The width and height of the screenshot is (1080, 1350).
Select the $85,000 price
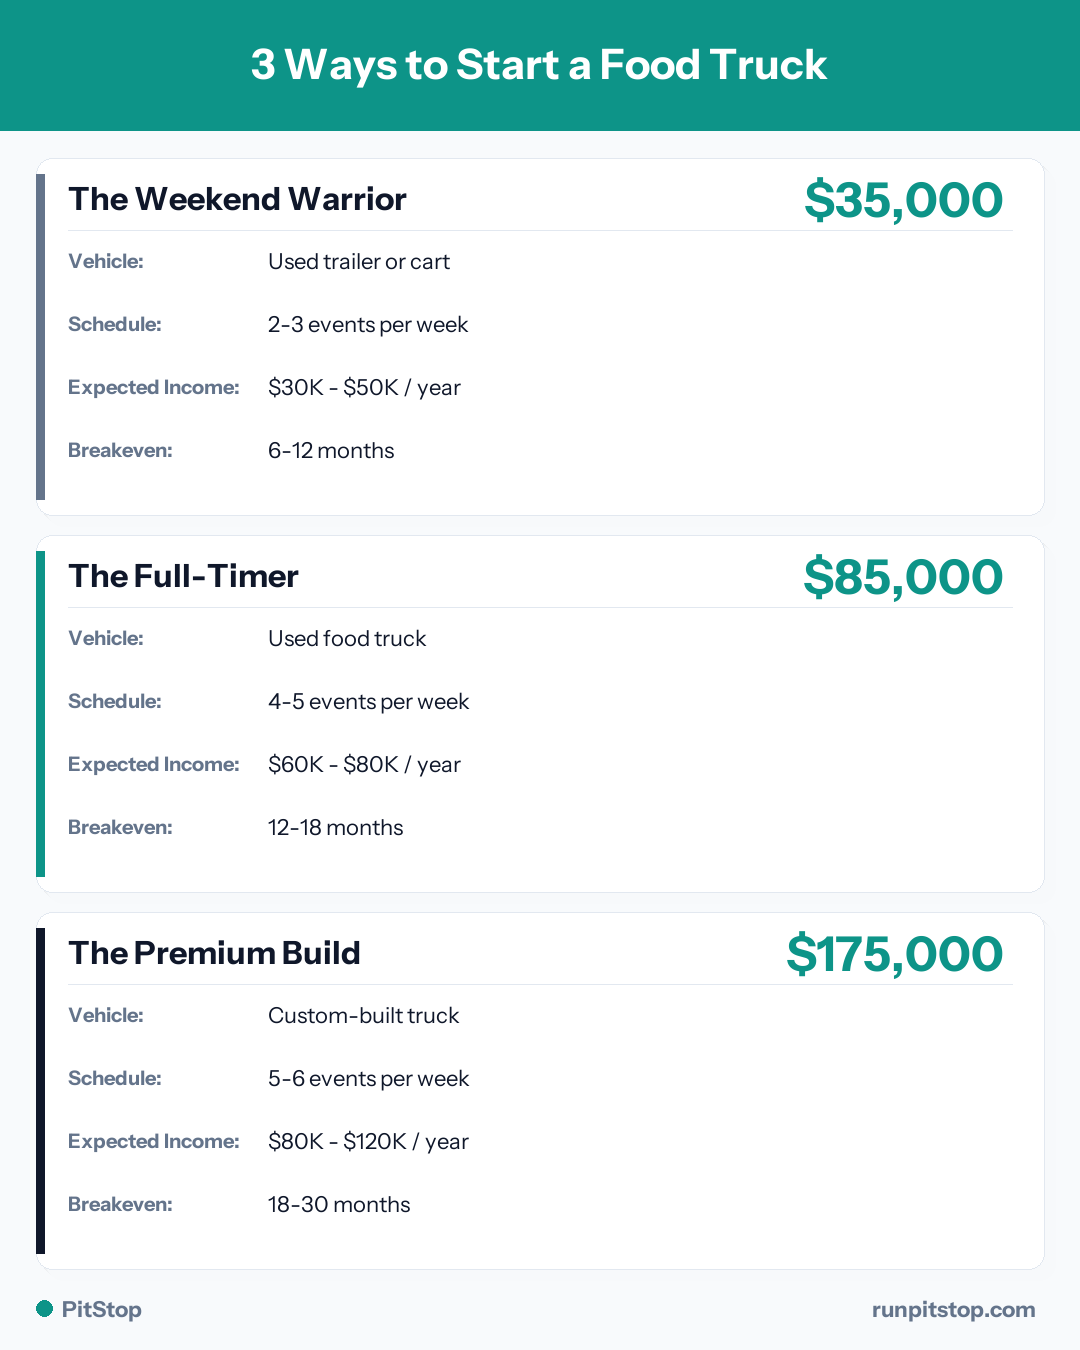(903, 577)
